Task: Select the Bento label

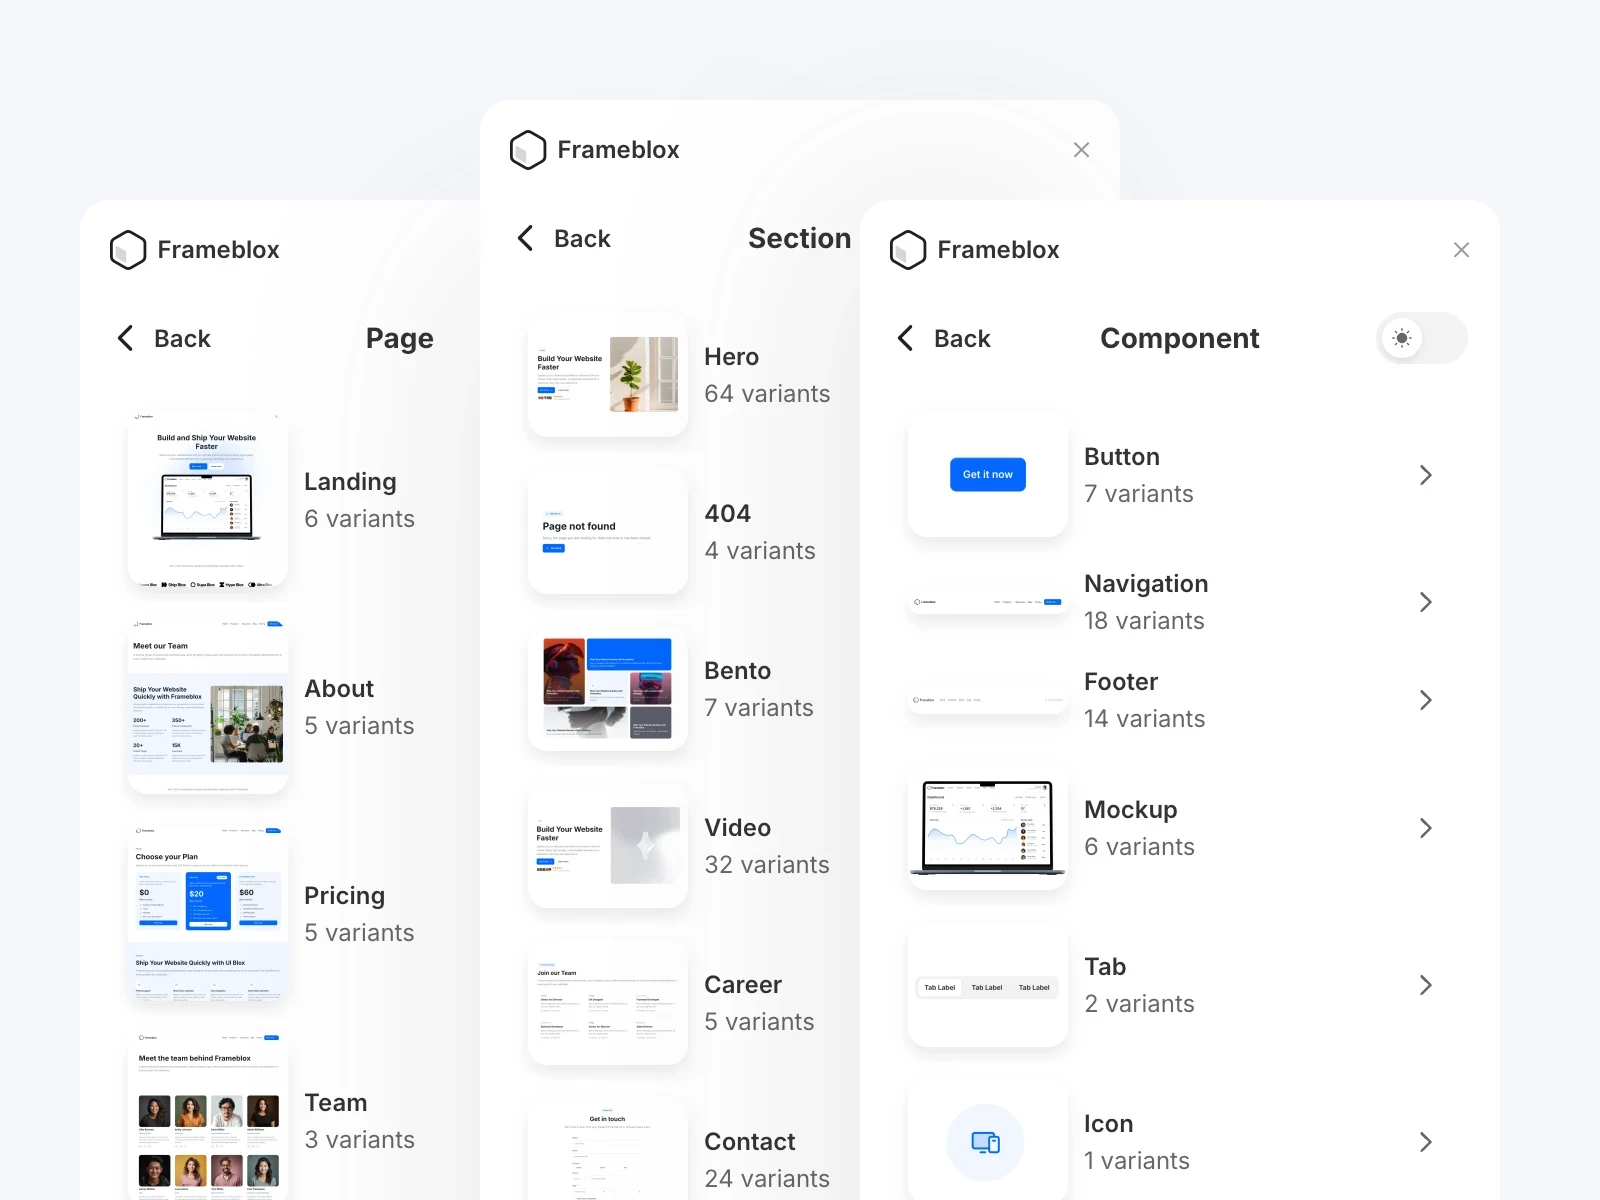Action: pyautogui.click(x=737, y=671)
